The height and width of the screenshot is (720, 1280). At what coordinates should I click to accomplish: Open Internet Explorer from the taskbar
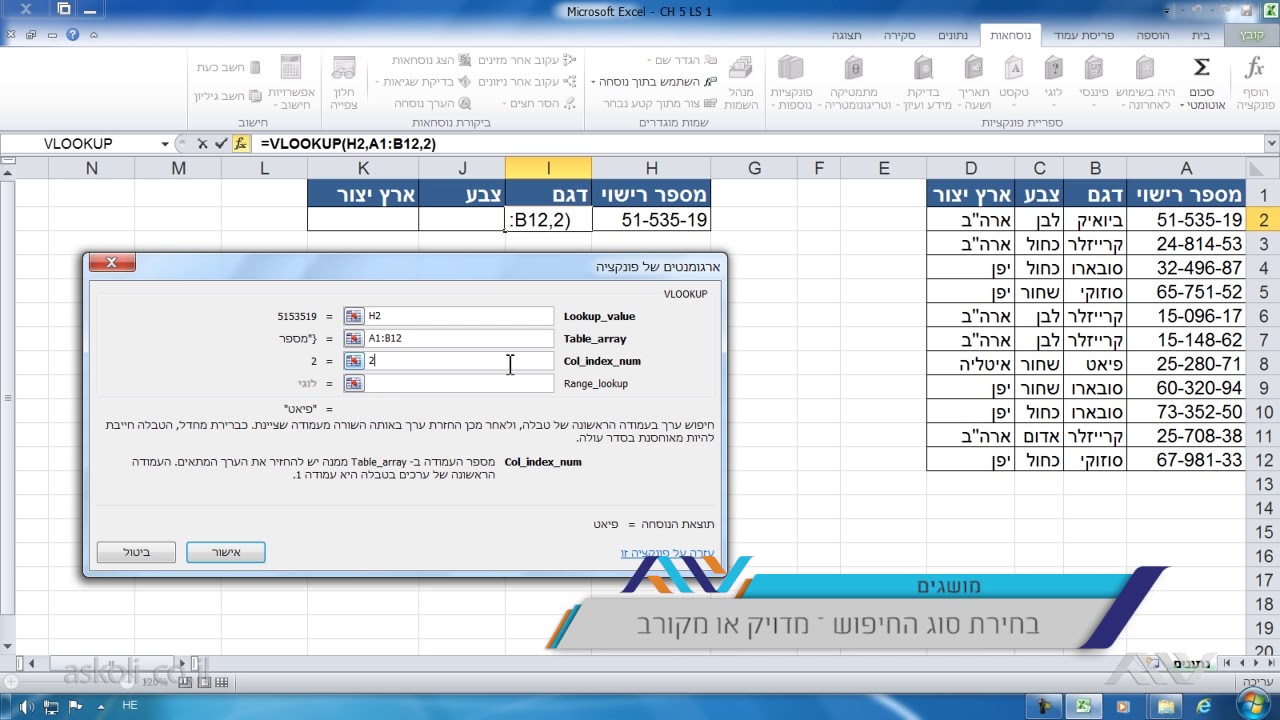(1204, 706)
